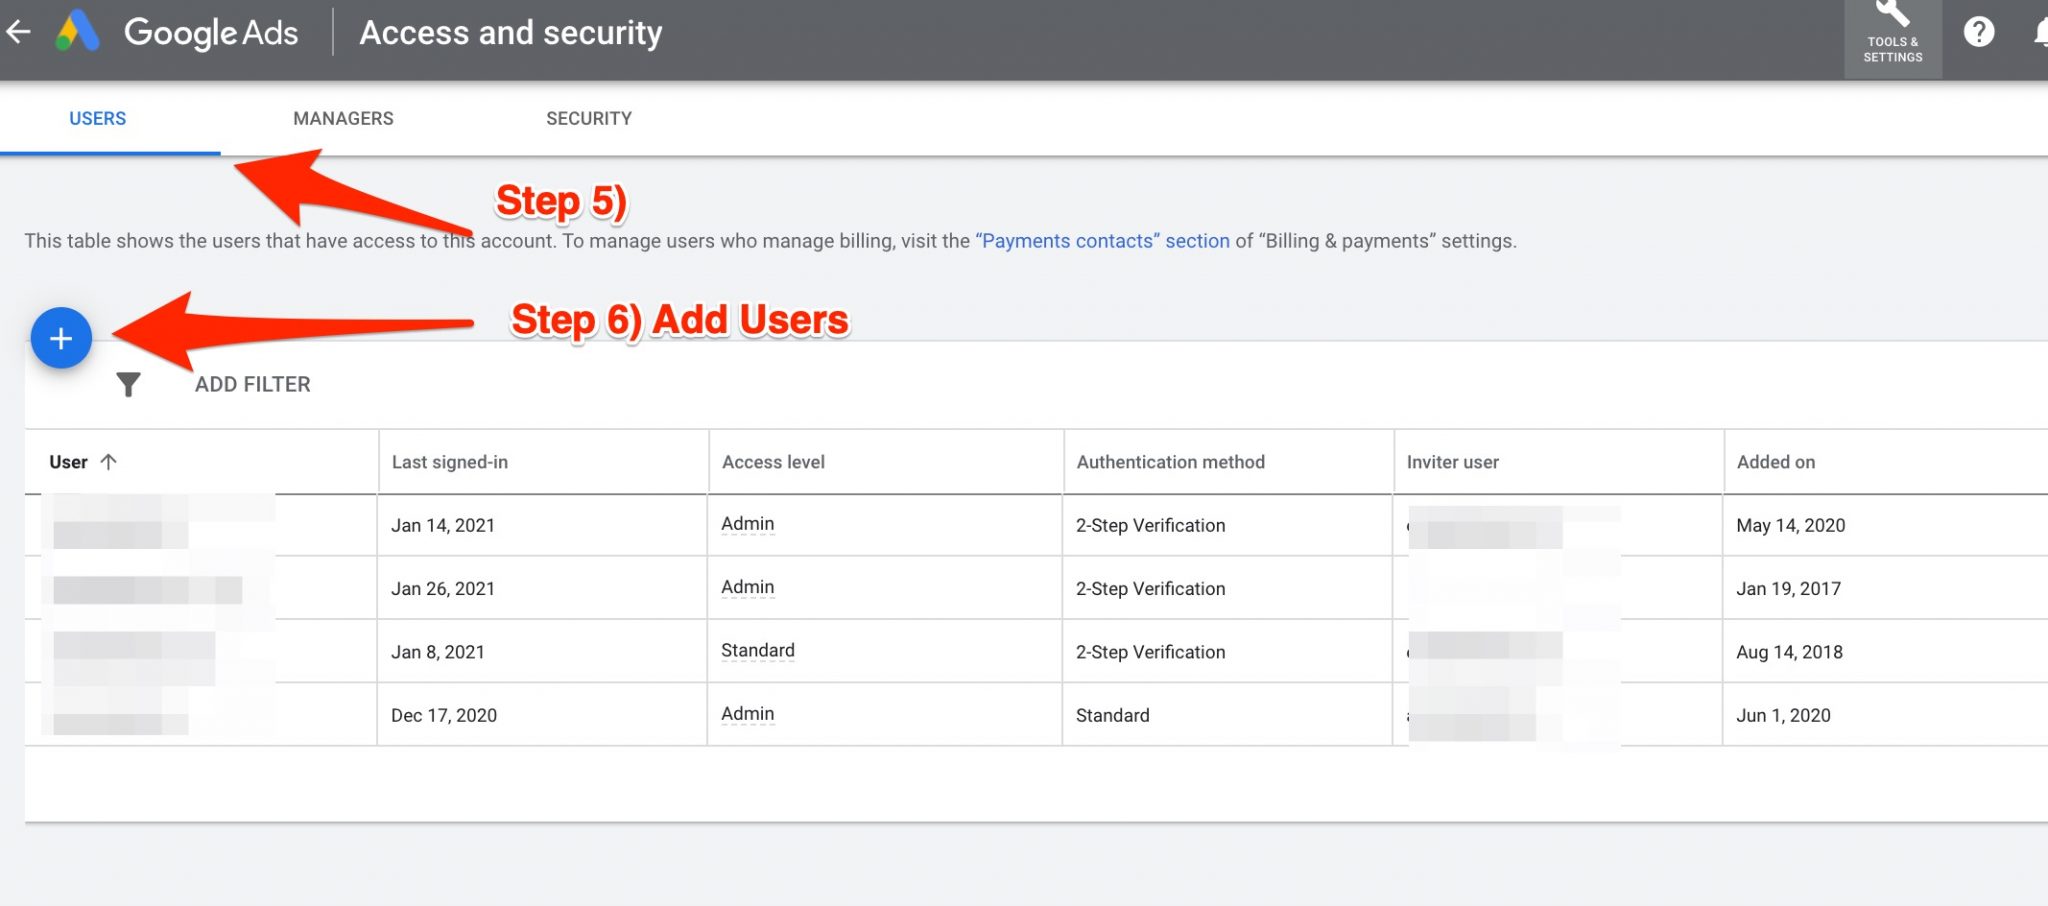Select the row with Dec 17, 2020 sign-in

(x=443, y=714)
